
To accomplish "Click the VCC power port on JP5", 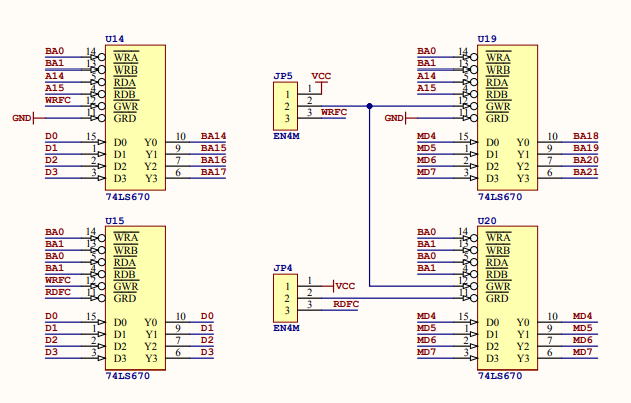I will point(321,77).
